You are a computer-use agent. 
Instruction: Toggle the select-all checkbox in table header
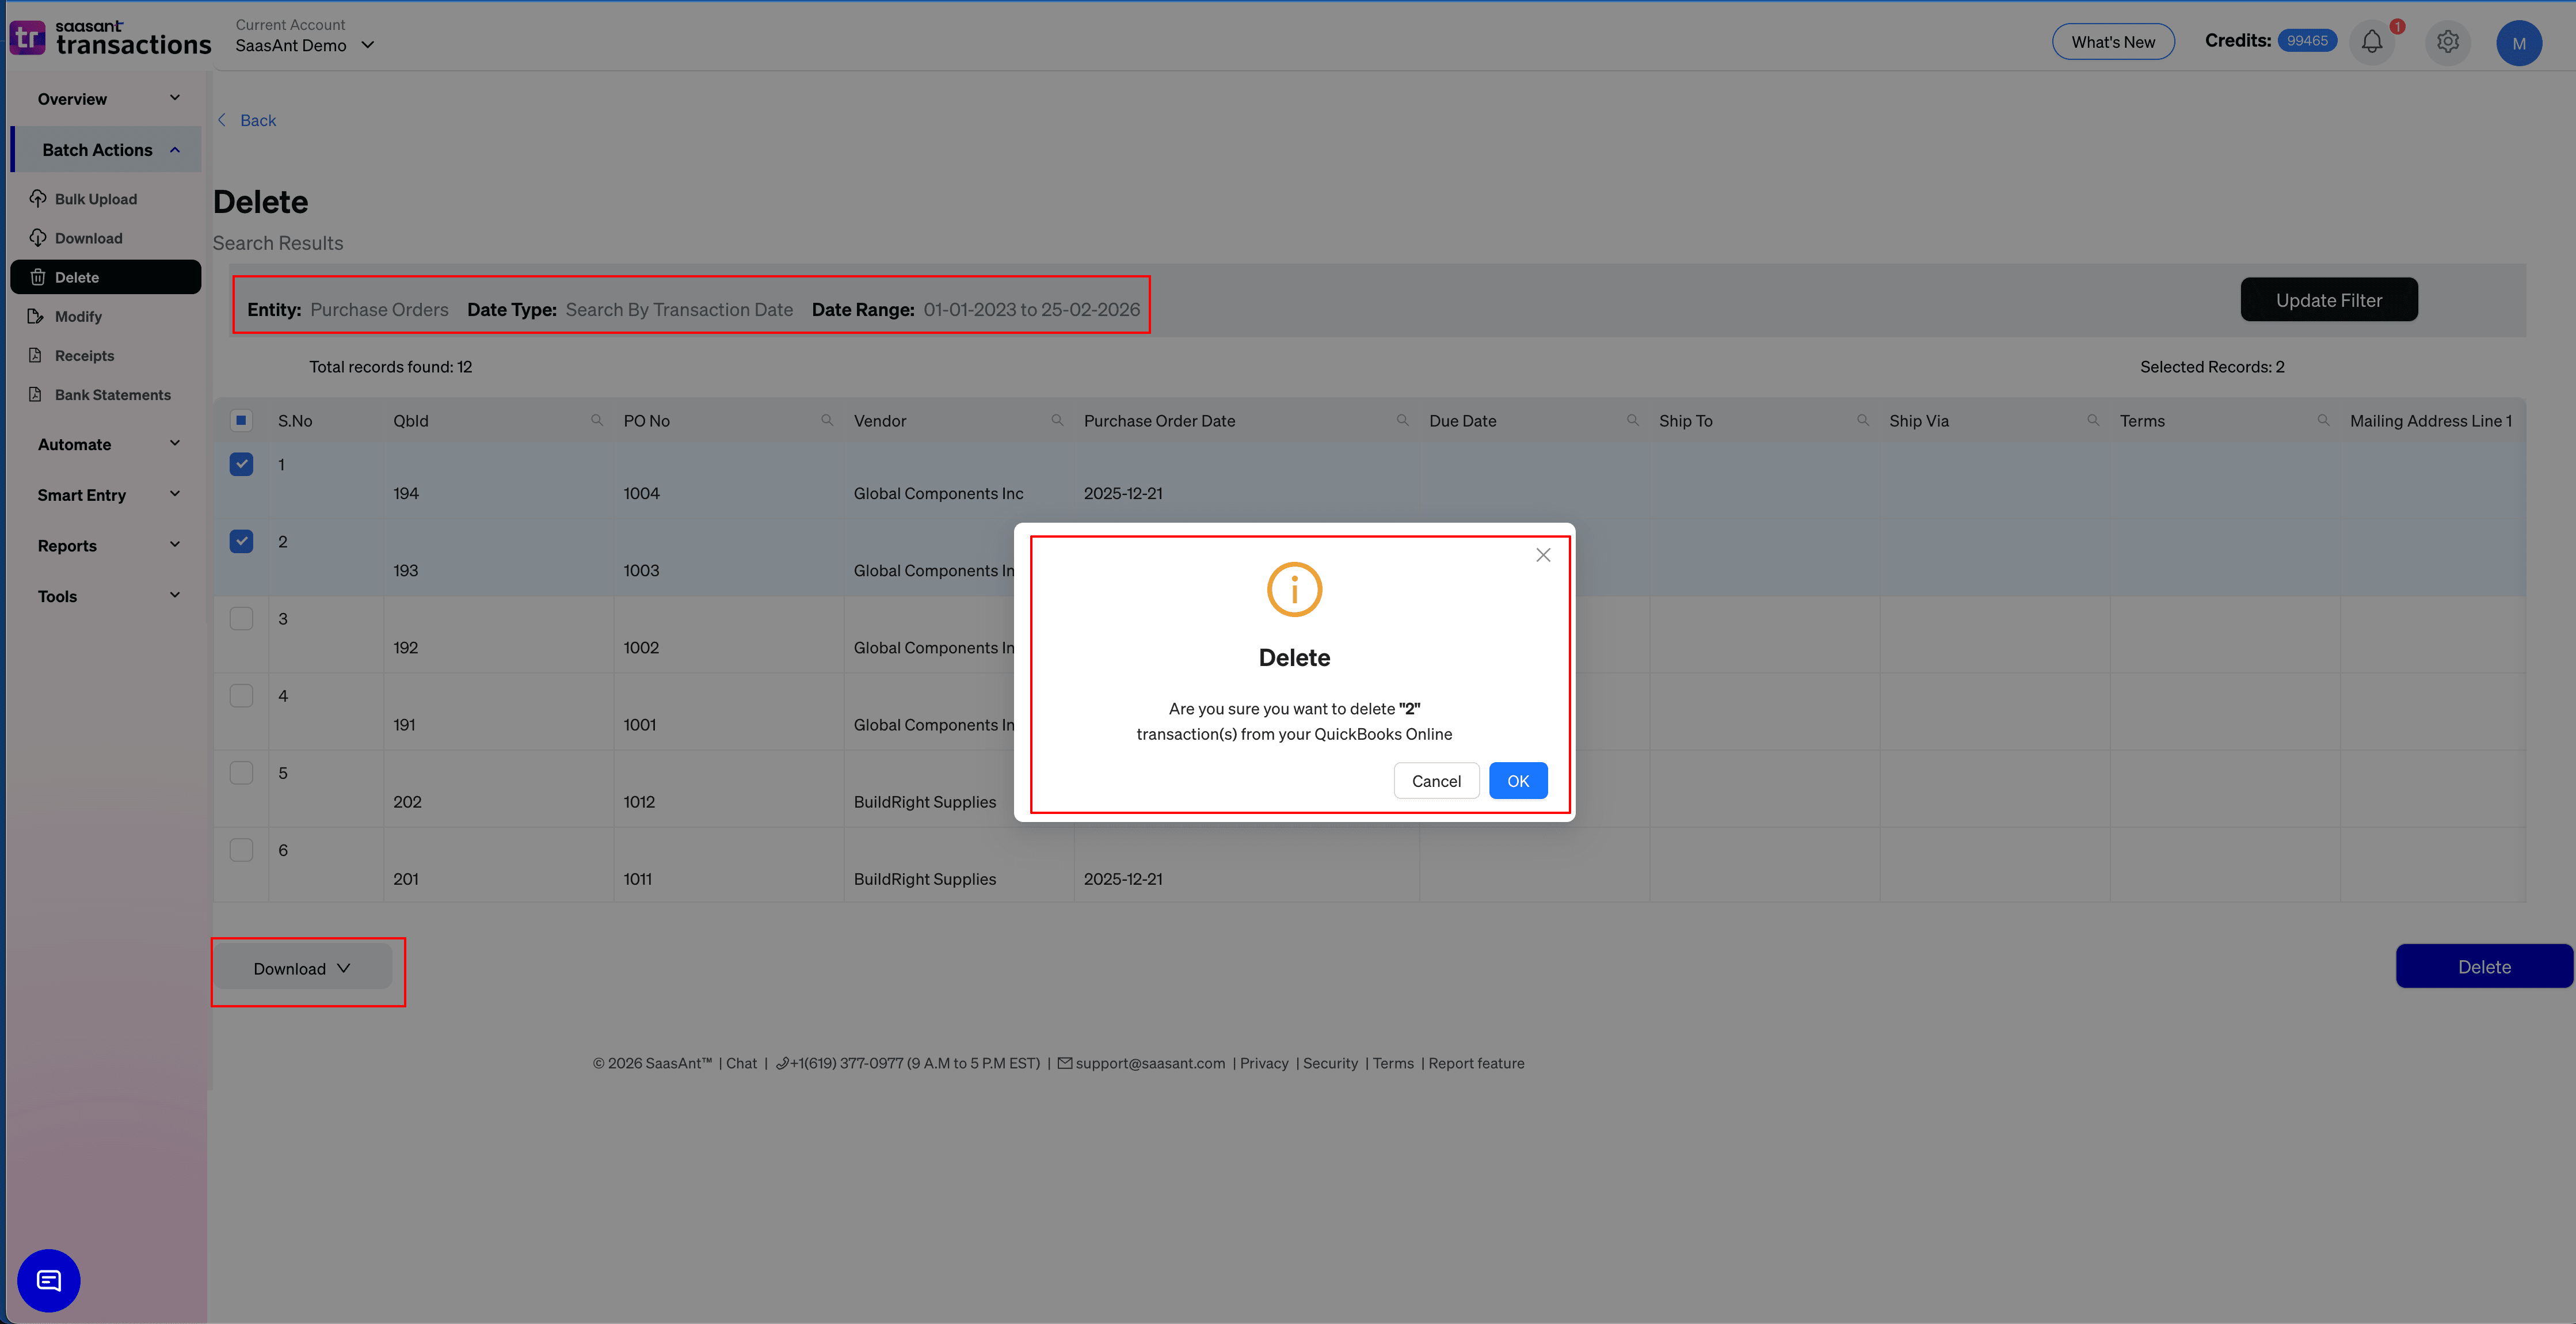pyautogui.click(x=241, y=420)
